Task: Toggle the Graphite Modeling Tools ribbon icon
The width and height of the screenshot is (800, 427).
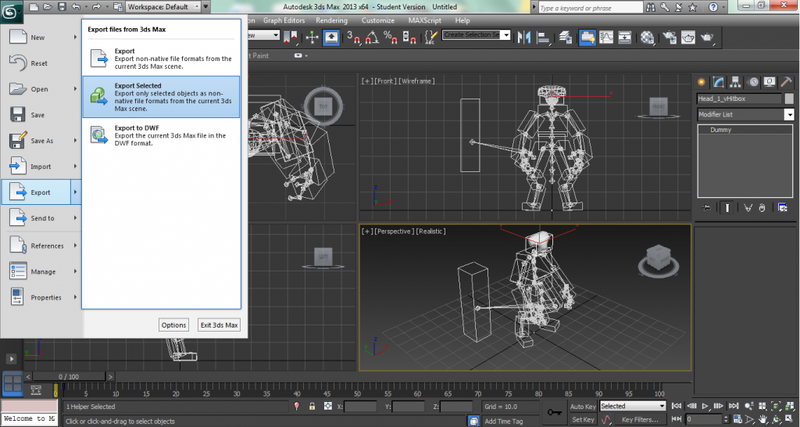Action: tap(587, 37)
